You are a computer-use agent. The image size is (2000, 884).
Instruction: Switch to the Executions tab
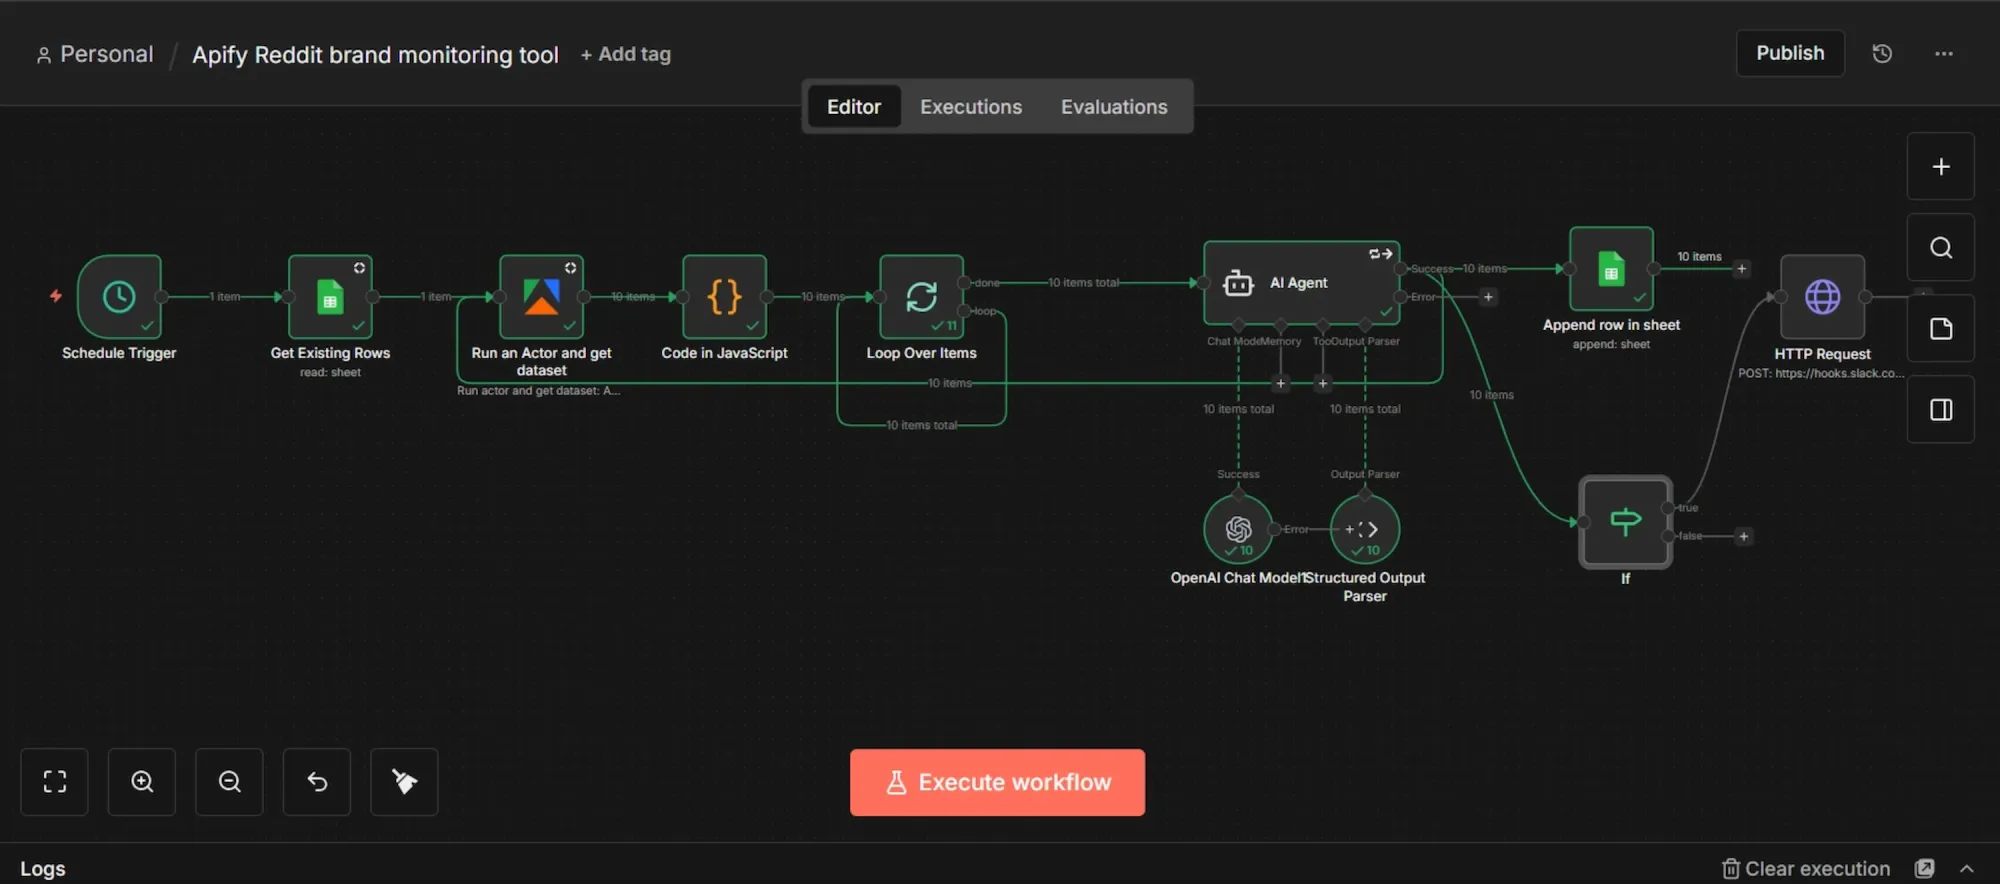970,107
